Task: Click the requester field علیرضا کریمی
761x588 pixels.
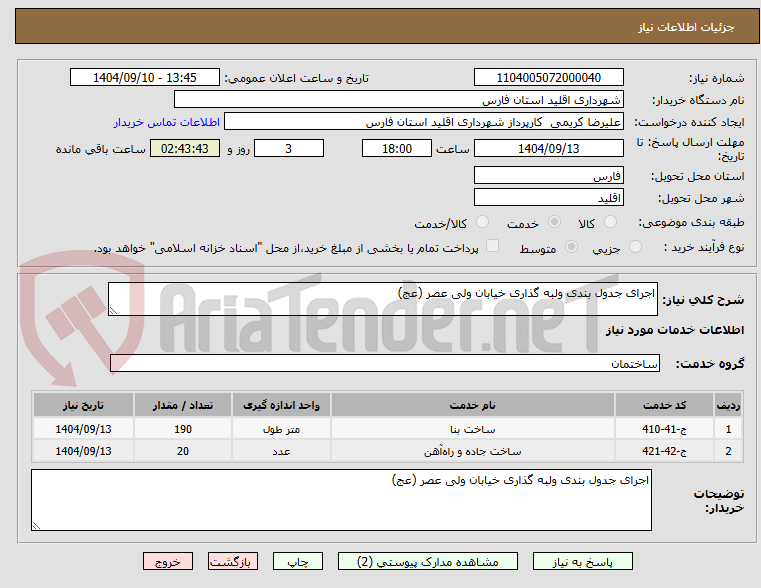Action: coord(424,121)
